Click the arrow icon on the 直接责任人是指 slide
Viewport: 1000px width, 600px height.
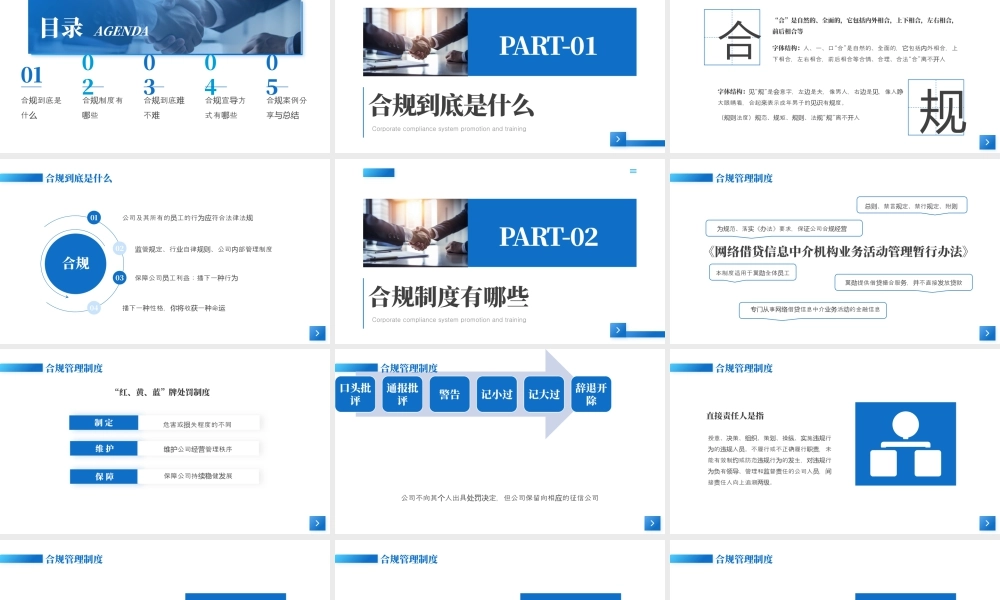(x=987, y=523)
